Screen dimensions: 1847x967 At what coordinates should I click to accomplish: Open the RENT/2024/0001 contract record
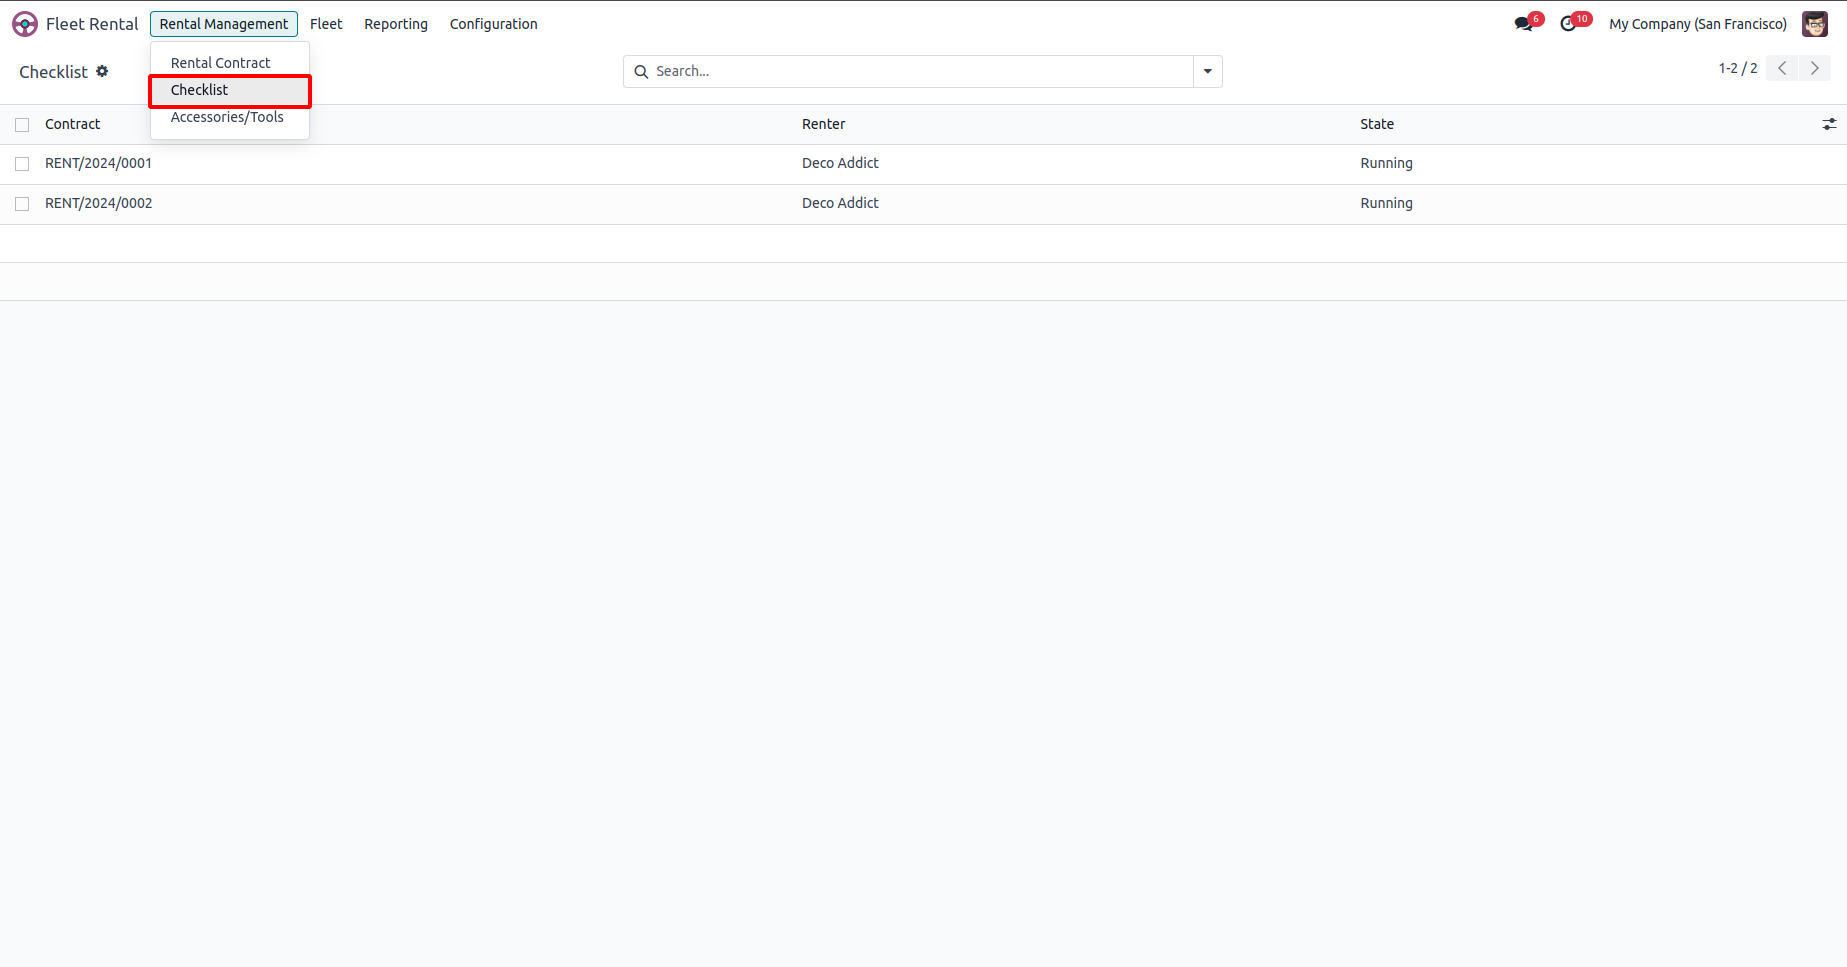[98, 163]
